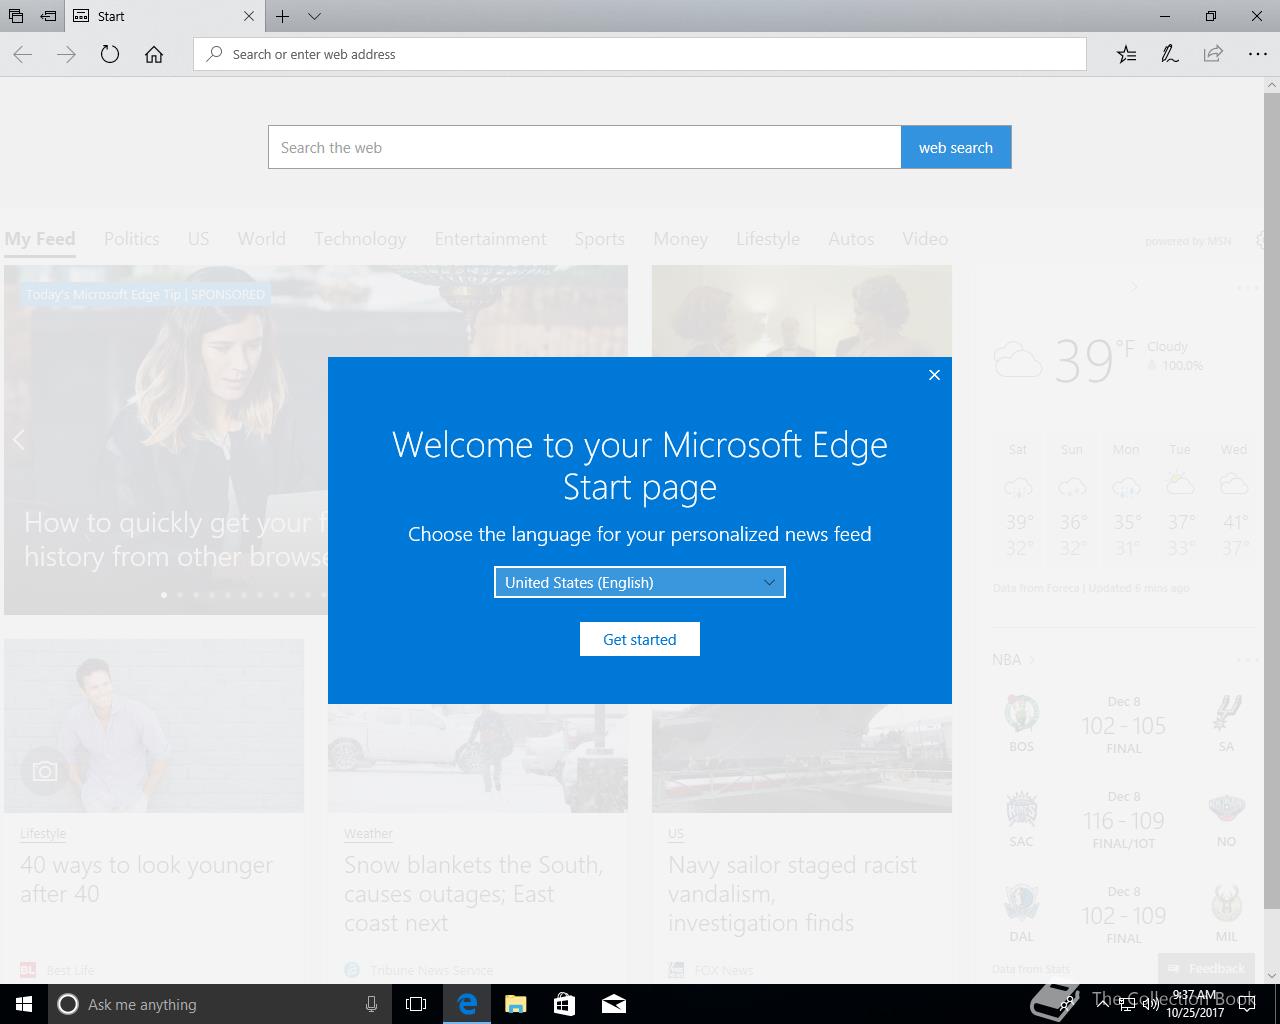This screenshot has width=1280, height=1024.
Task: Open File Explorer from the taskbar
Action: point(515,1004)
